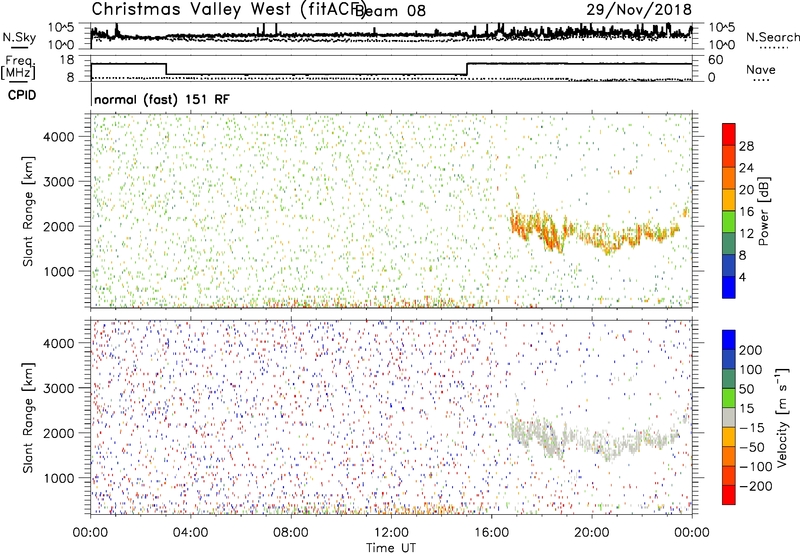The image size is (800, 554).
Task: Click the 'Power [dB]' color bar label
Action: [764, 211]
